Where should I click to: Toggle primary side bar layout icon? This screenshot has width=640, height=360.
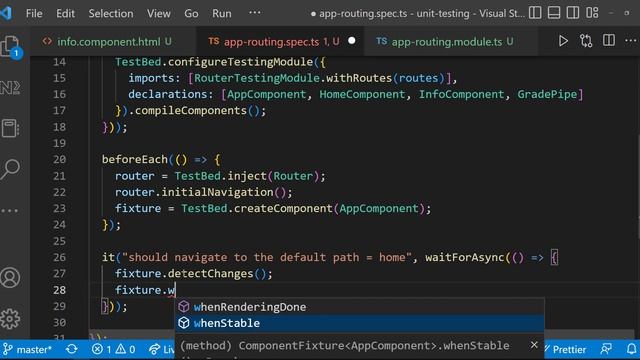click(x=535, y=13)
